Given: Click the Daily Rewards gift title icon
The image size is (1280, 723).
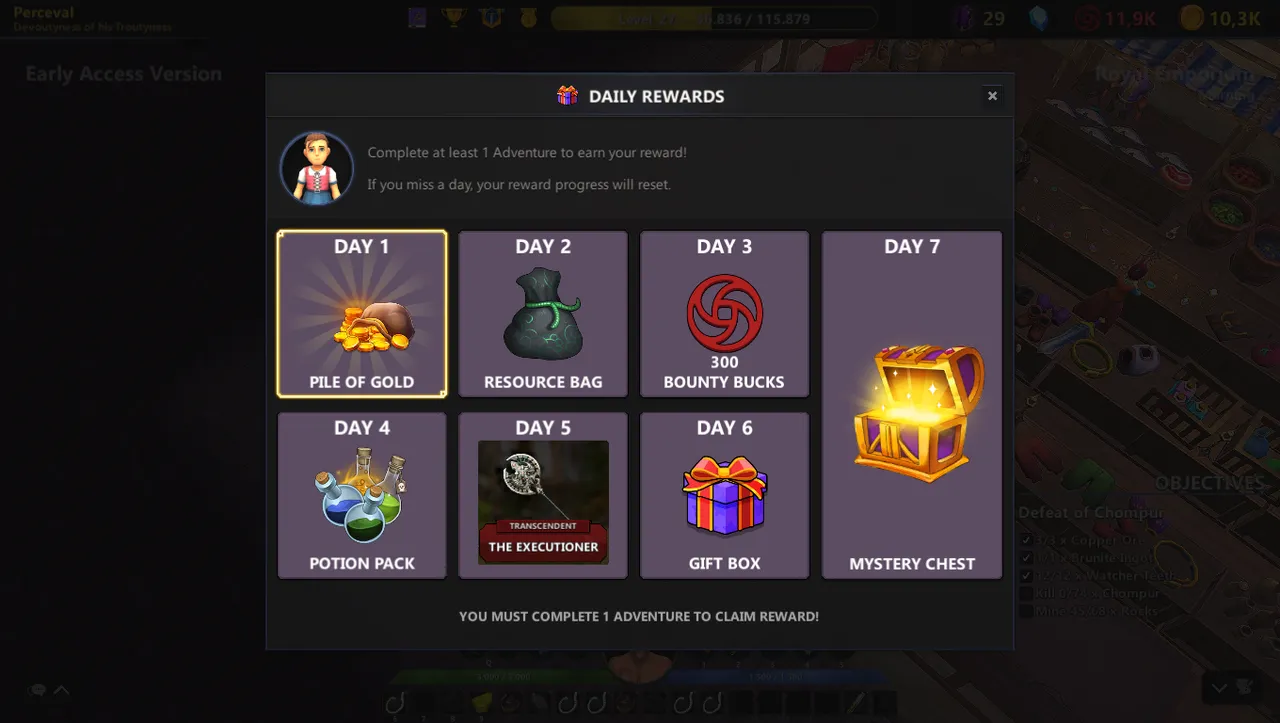Looking at the screenshot, I should pyautogui.click(x=567, y=96).
